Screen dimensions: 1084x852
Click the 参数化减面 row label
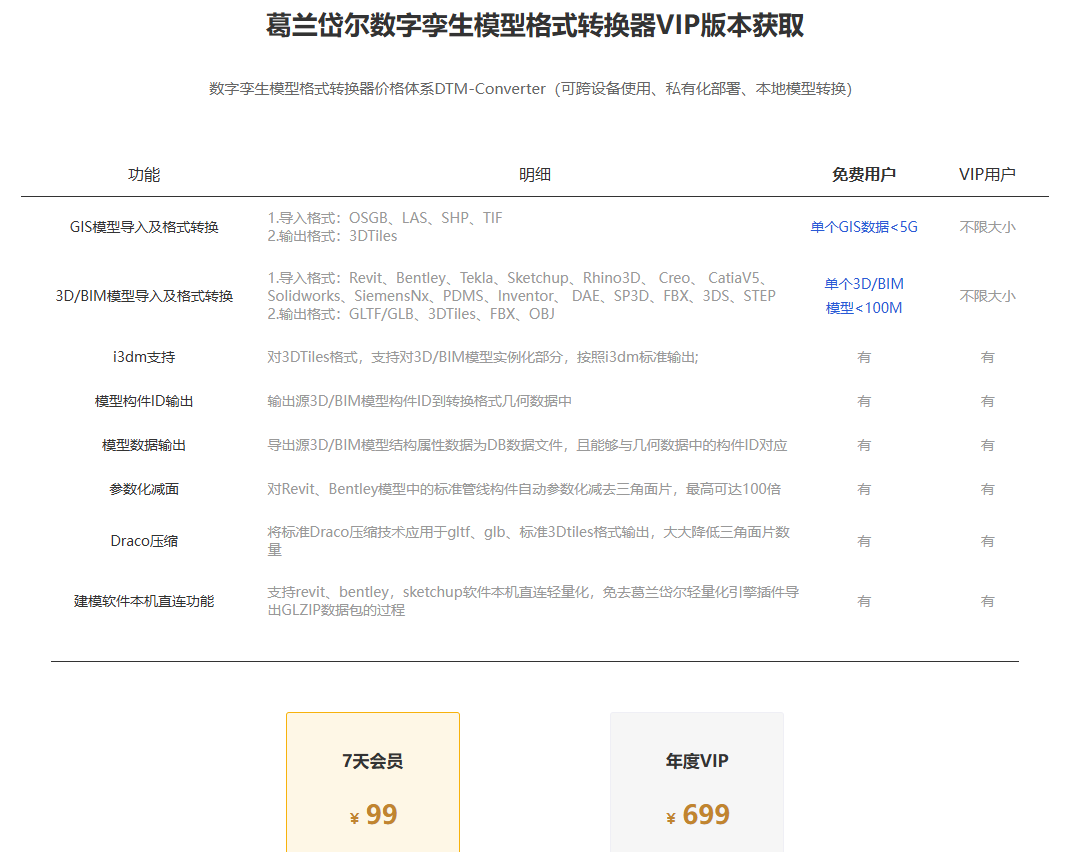144,489
